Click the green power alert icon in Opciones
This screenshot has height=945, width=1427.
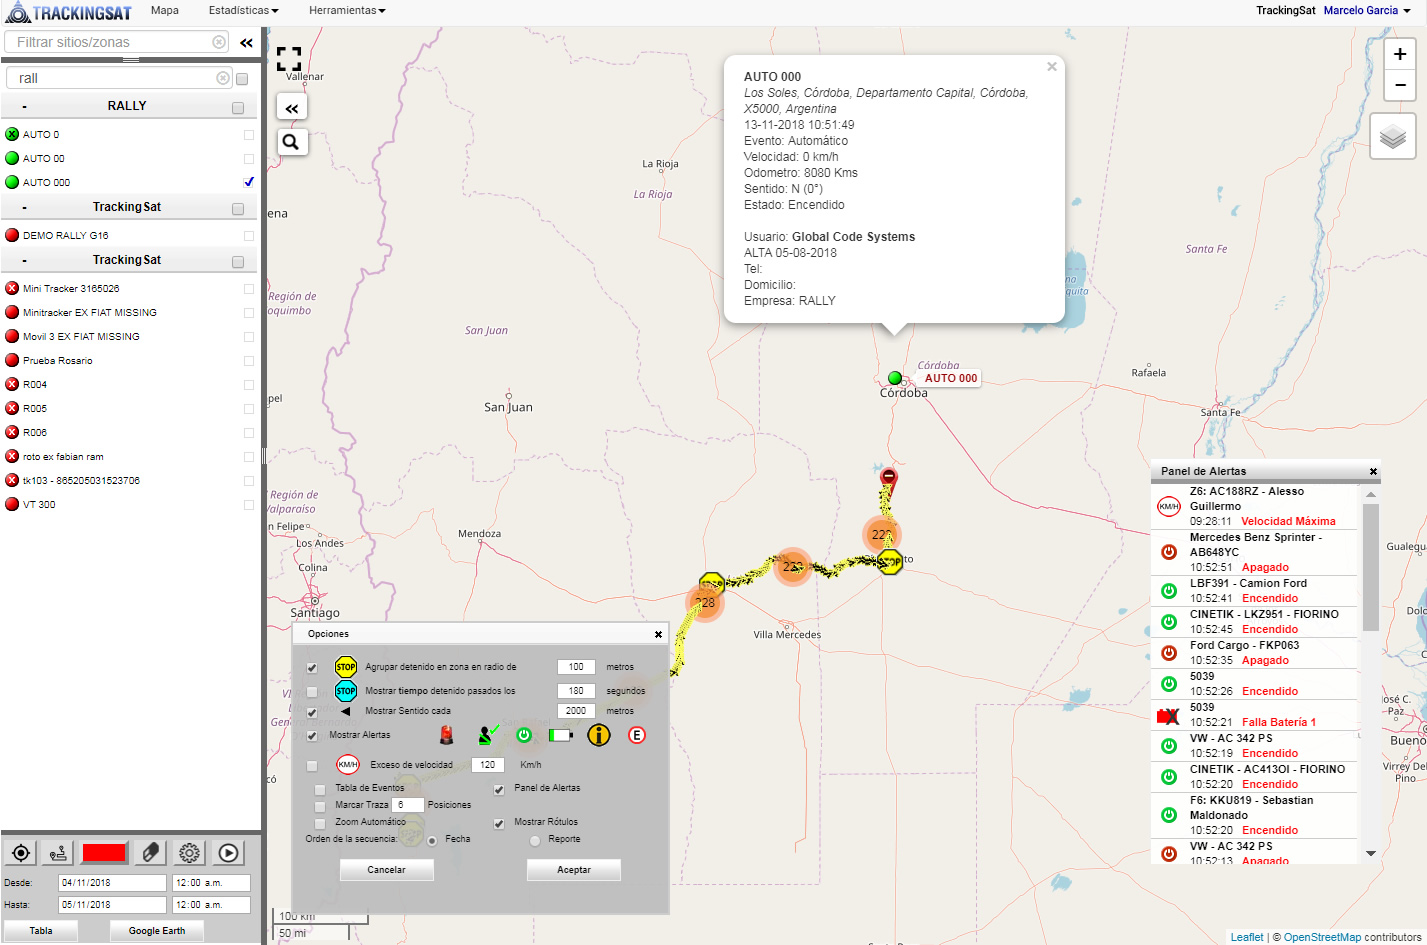[x=524, y=735]
